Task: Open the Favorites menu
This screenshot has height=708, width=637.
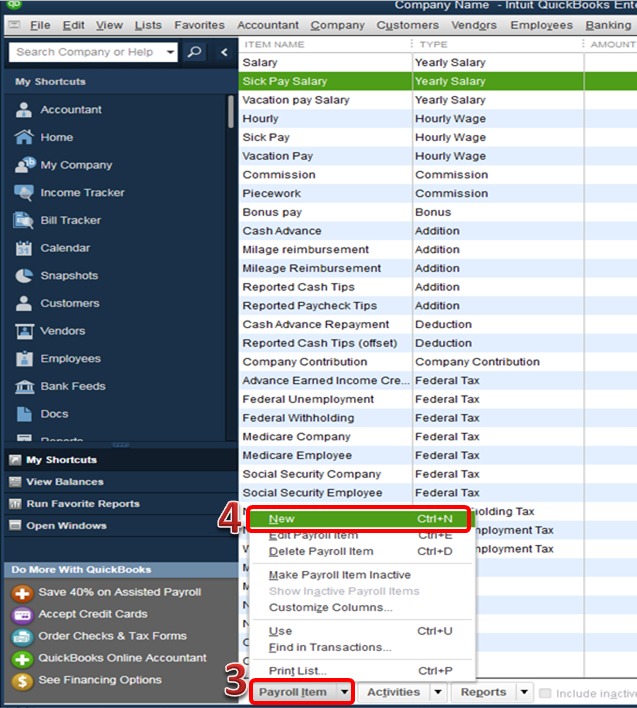Action: pyautogui.click(x=200, y=25)
